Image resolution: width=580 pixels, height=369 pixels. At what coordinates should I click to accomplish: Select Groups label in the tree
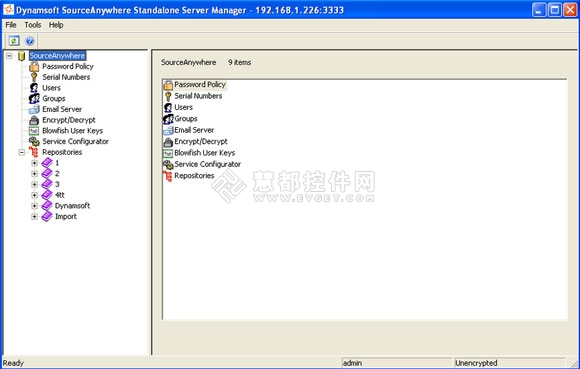pos(54,99)
